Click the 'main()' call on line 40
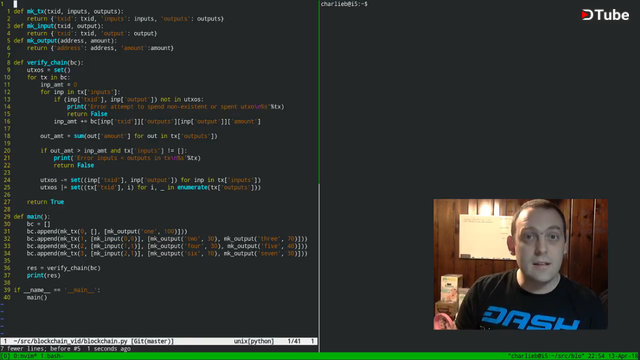This screenshot has width=640, height=360. coord(37,298)
